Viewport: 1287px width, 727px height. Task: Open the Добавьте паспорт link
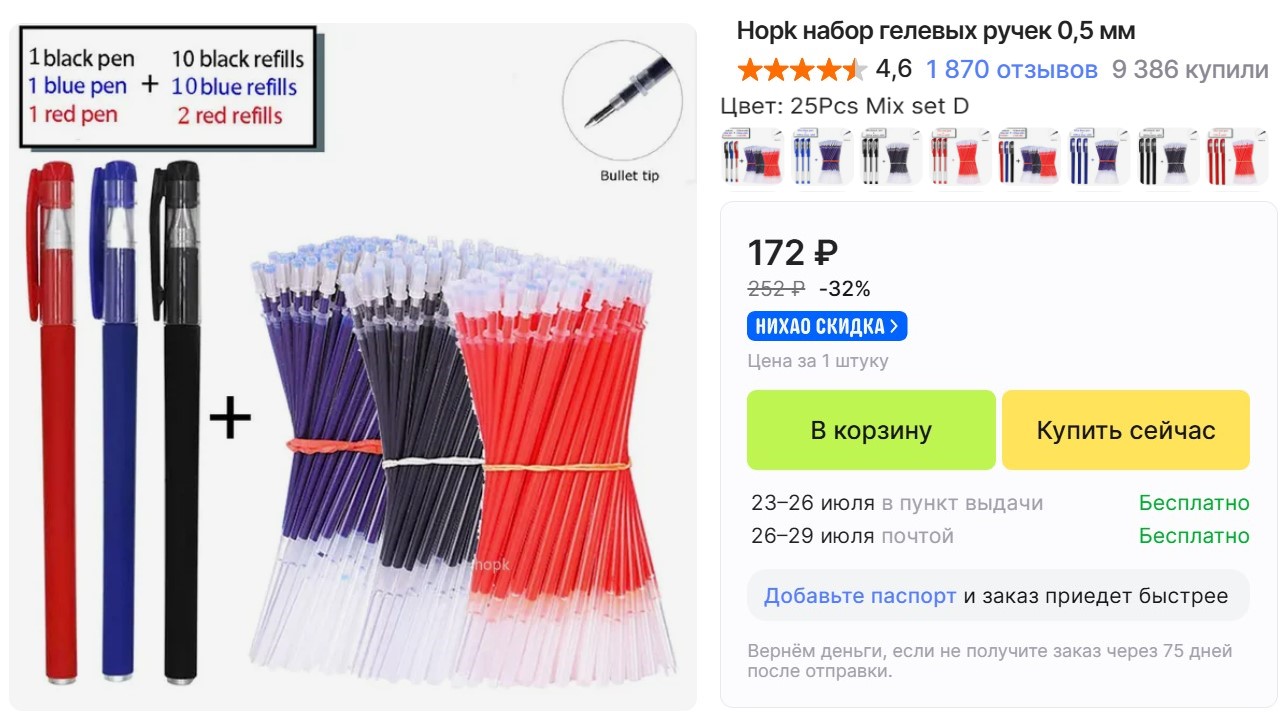pos(860,596)
